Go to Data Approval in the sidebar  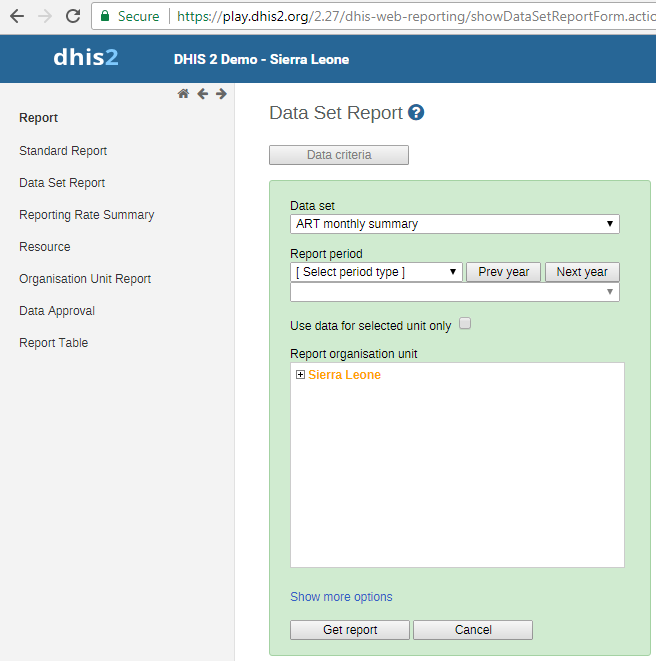pos(57,311)
